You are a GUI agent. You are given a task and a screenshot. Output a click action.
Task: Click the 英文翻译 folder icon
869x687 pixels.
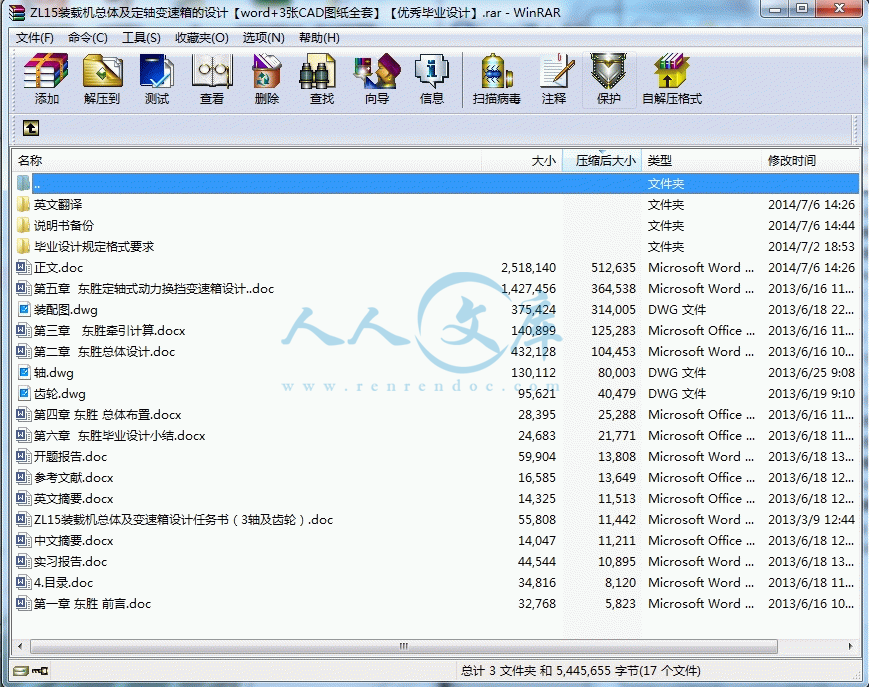pyautogui.click(x=23, y=204)
